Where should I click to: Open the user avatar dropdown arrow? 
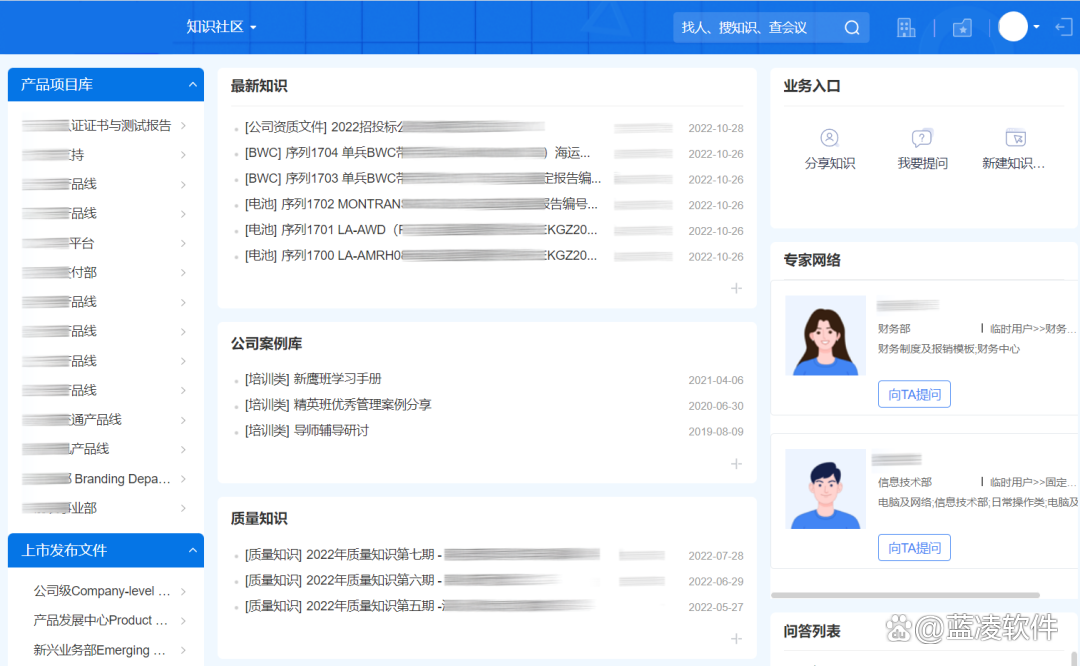point(1037,27)
